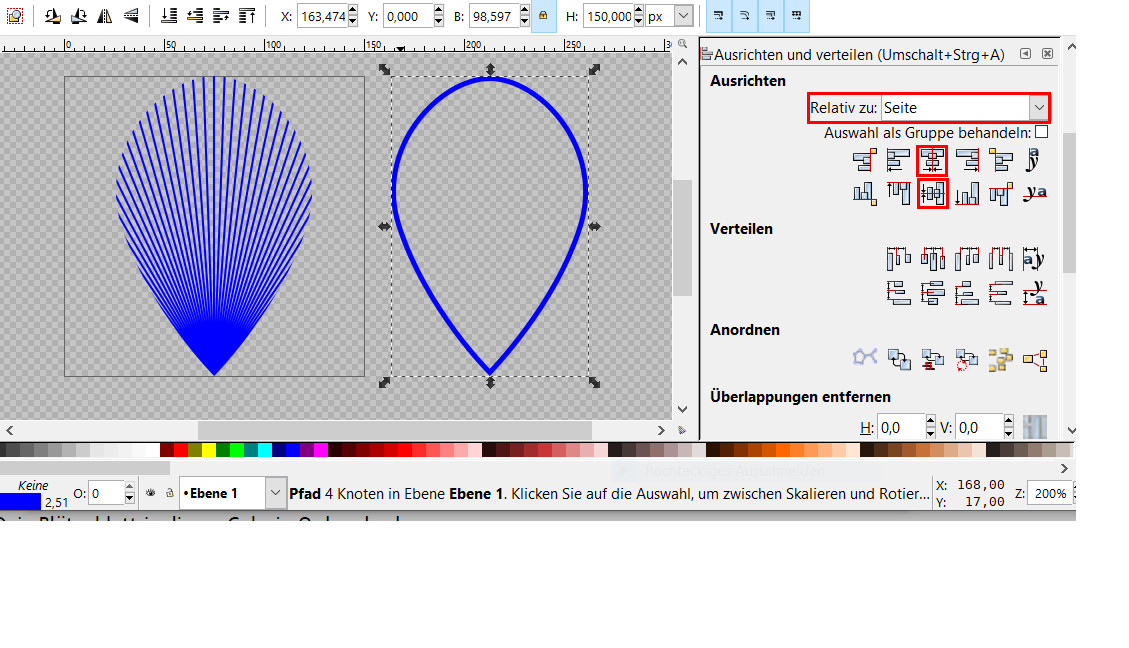
Task: Step the X position value spinner
Action: pos(352,16)
